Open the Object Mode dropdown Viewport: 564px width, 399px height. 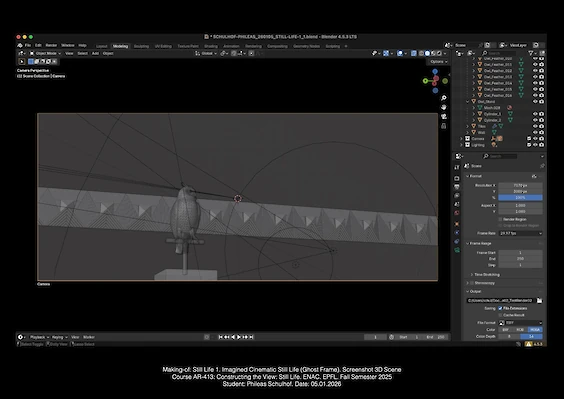coord(45,53)
